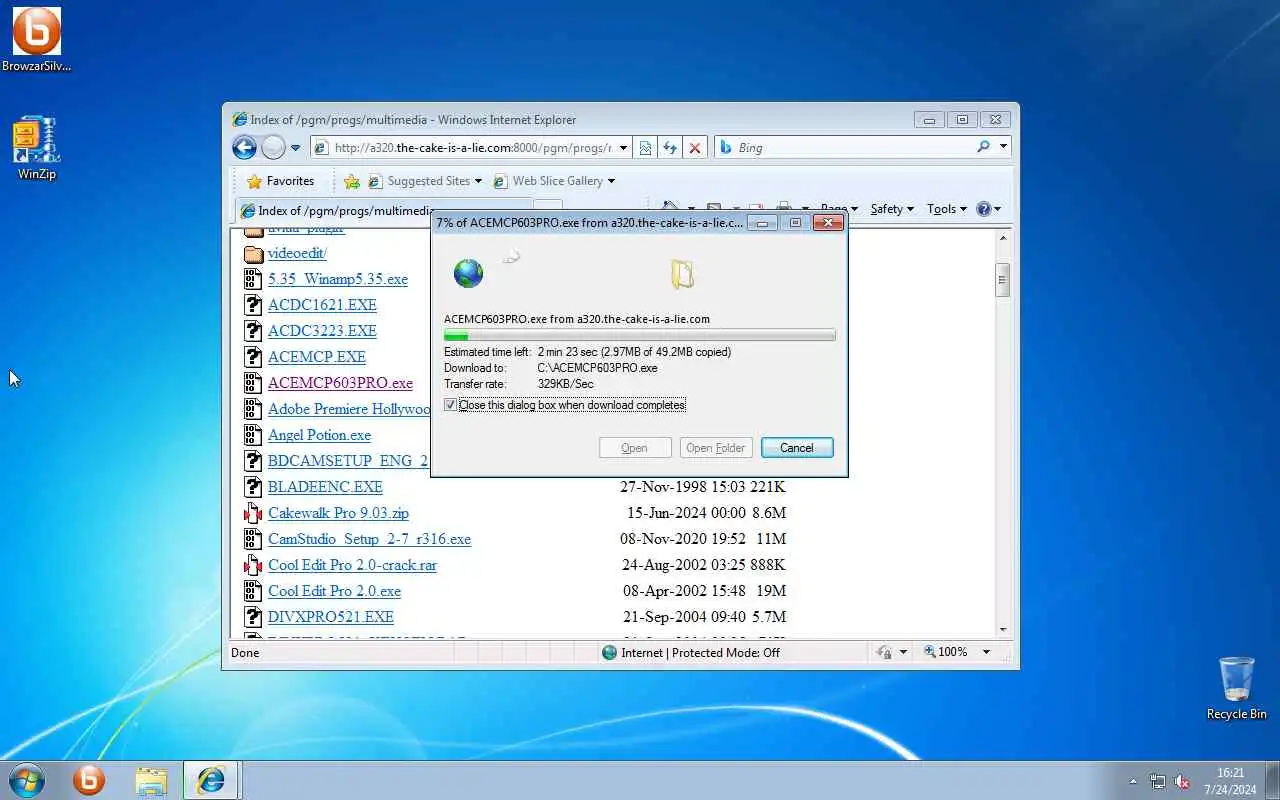Click the unknown-file icon beside ACDC1621.EXE
This screenshot has width=1280, height=800.
click(253, 305)
